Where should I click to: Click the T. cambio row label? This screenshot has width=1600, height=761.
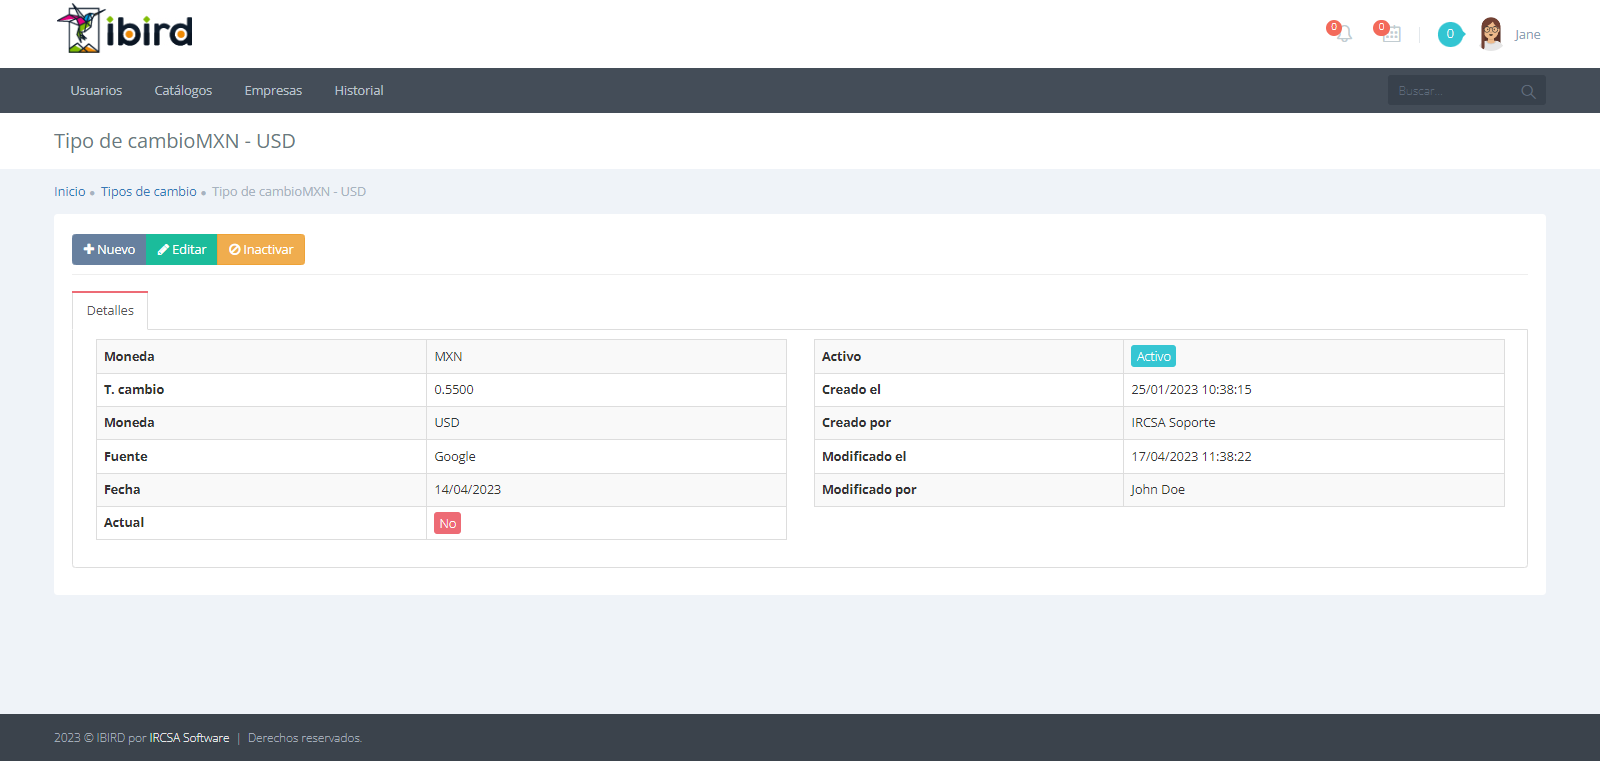[134, 389]
